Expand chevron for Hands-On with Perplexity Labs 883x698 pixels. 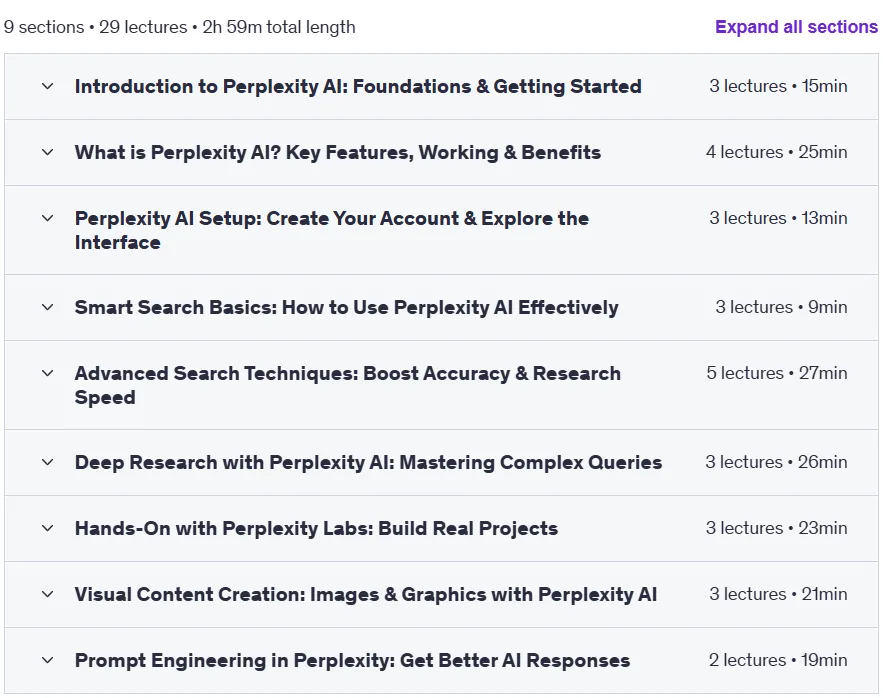coord(48,528)
